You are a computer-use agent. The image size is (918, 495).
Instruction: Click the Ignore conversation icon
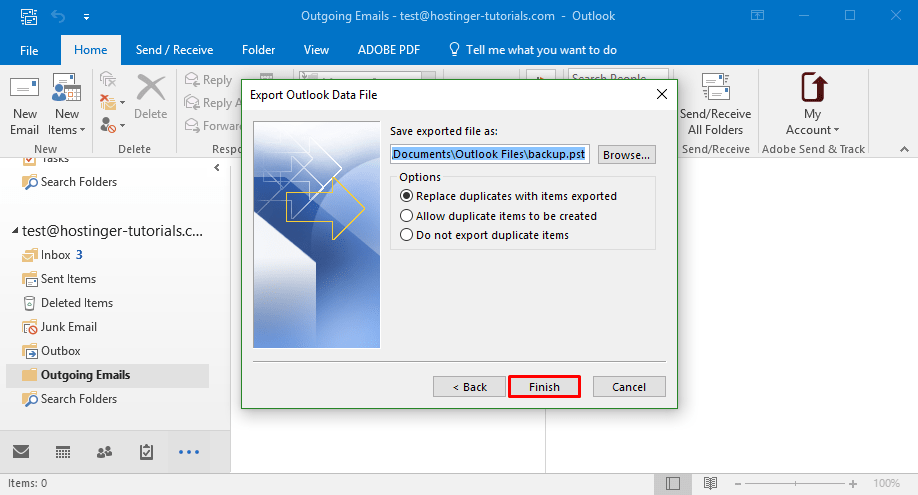pyautogui.click(x=108, y=80)
